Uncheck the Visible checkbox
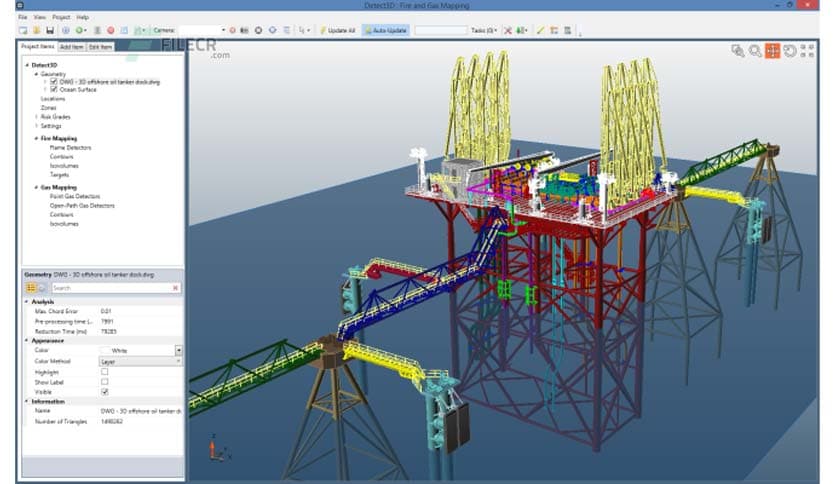836x484 pixels. (104, 392)
